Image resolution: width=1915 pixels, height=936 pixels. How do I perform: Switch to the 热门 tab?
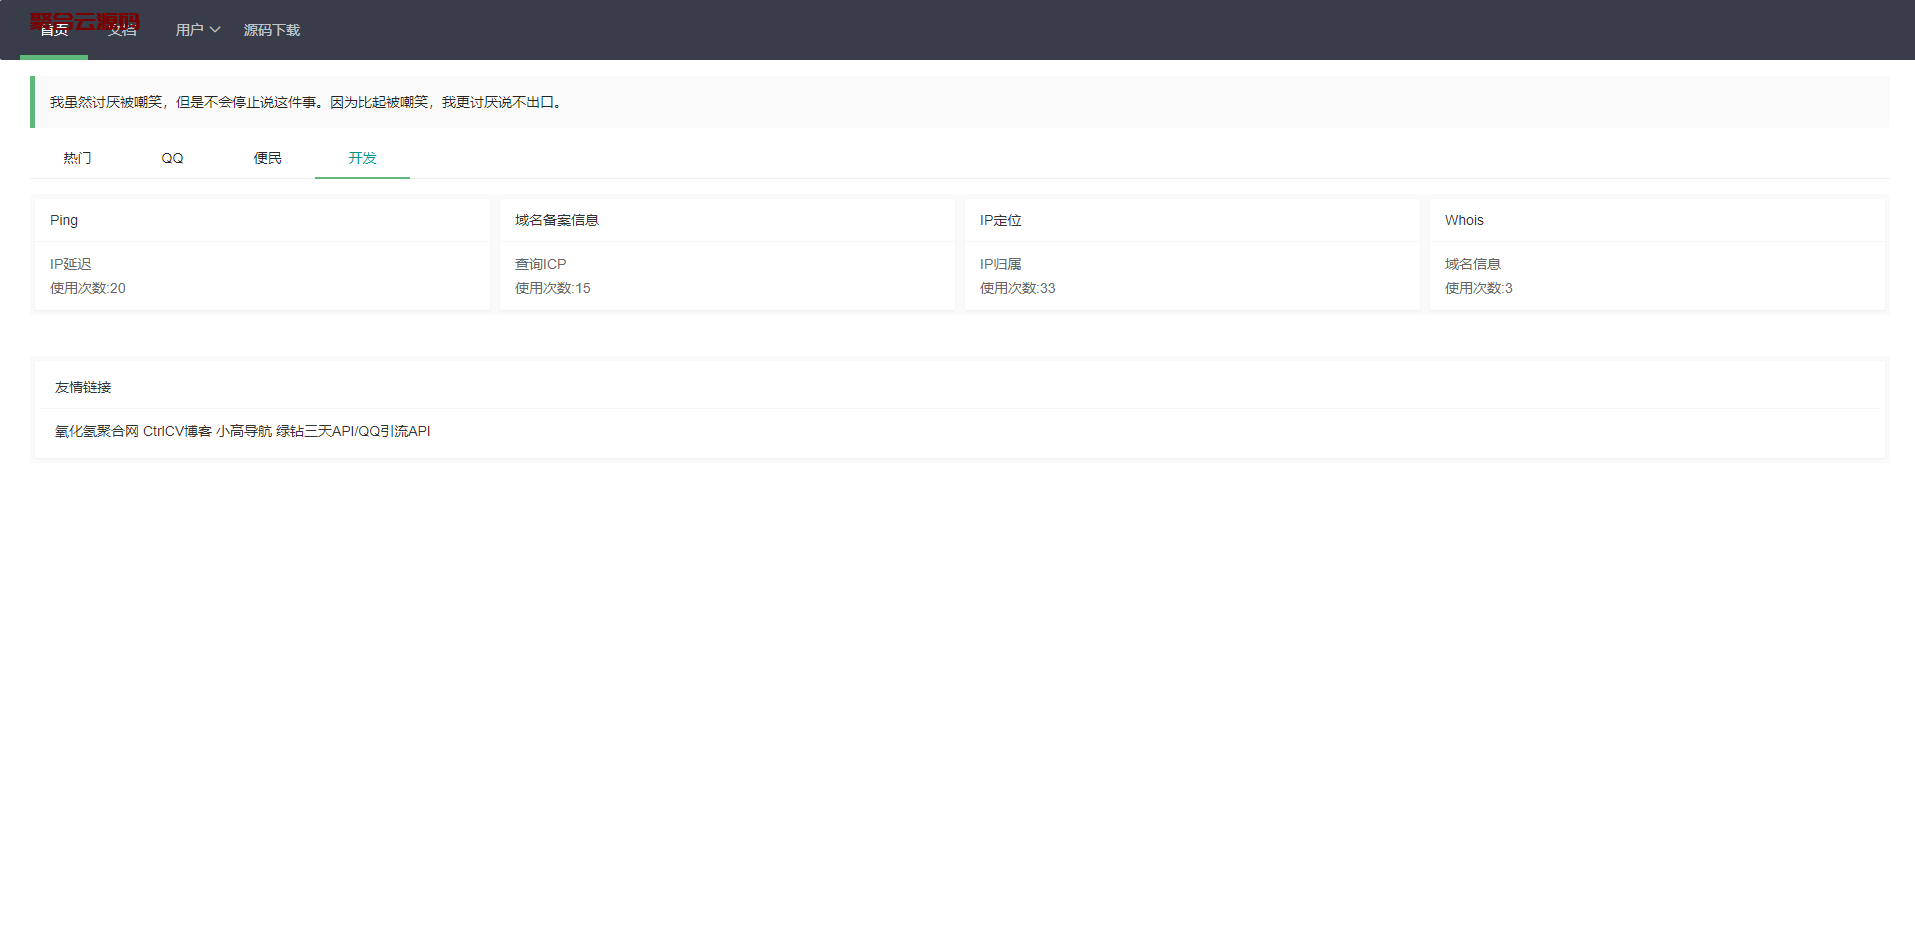click(x=77, y=158)
